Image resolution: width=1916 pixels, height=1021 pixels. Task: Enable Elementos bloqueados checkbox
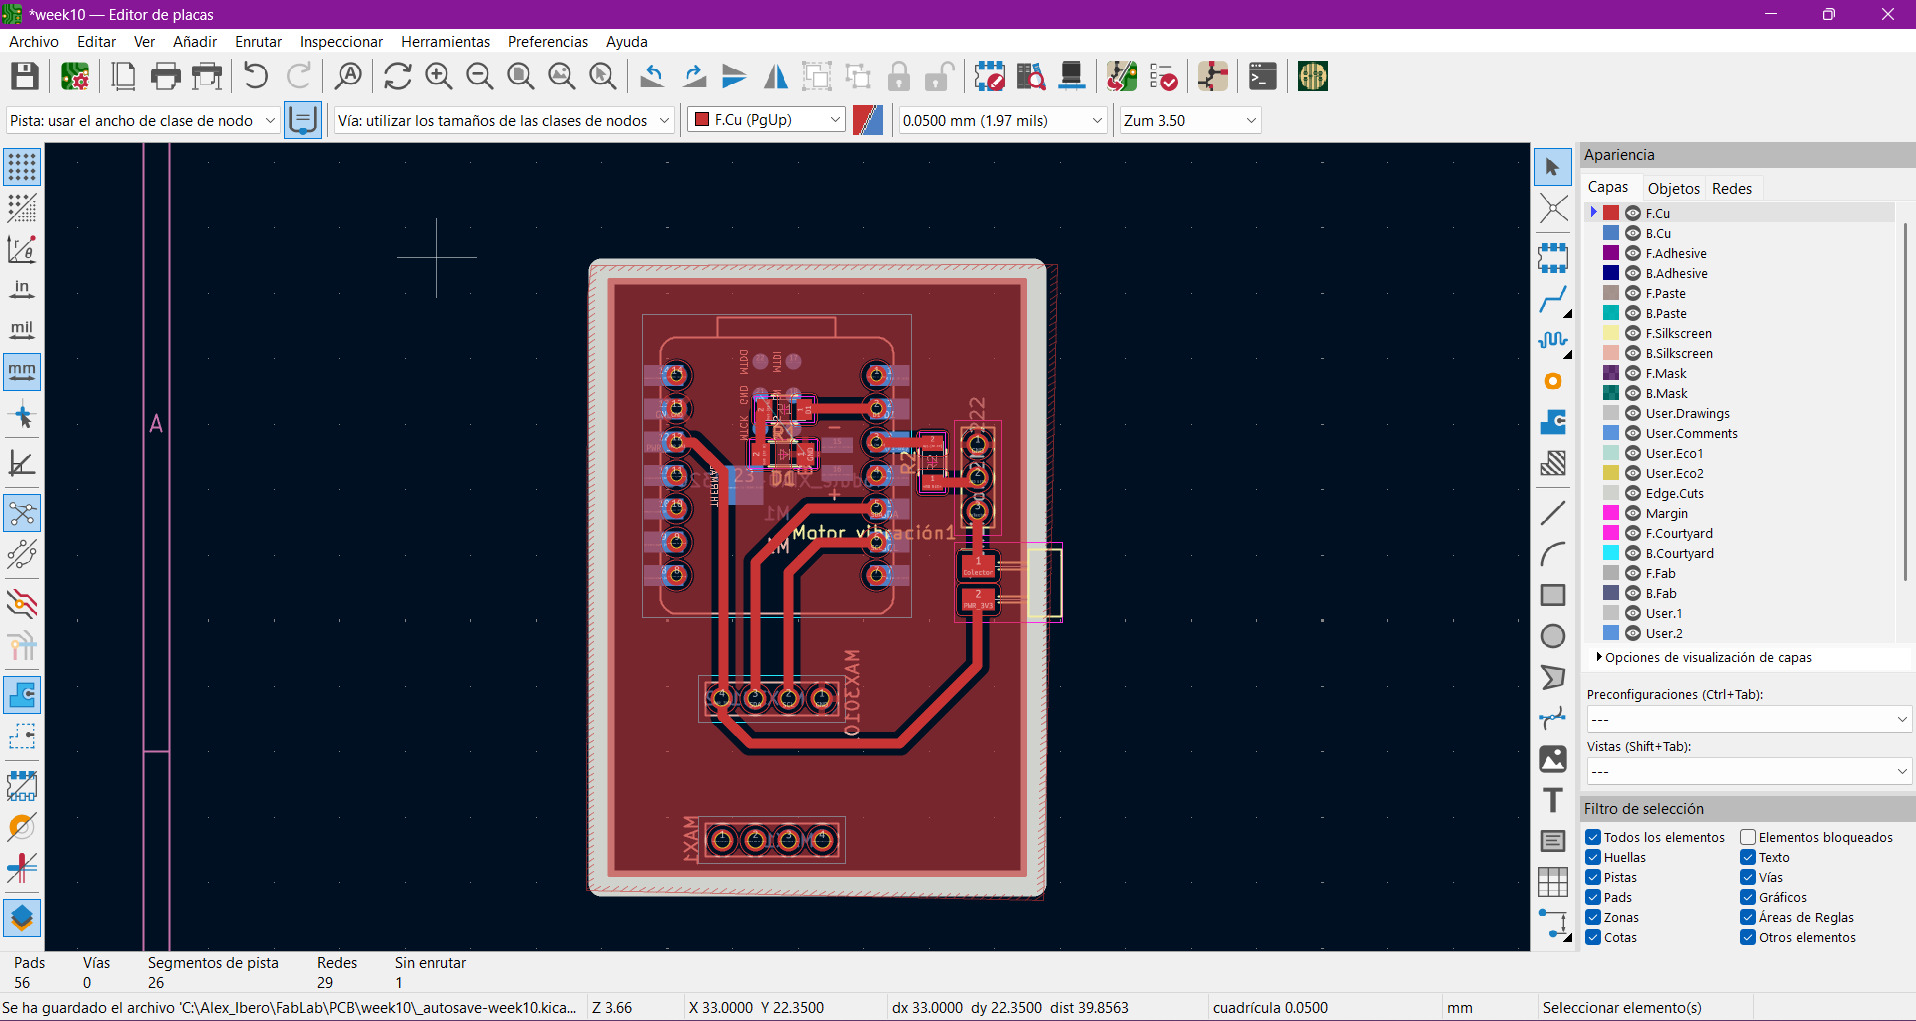point(1748,837)
